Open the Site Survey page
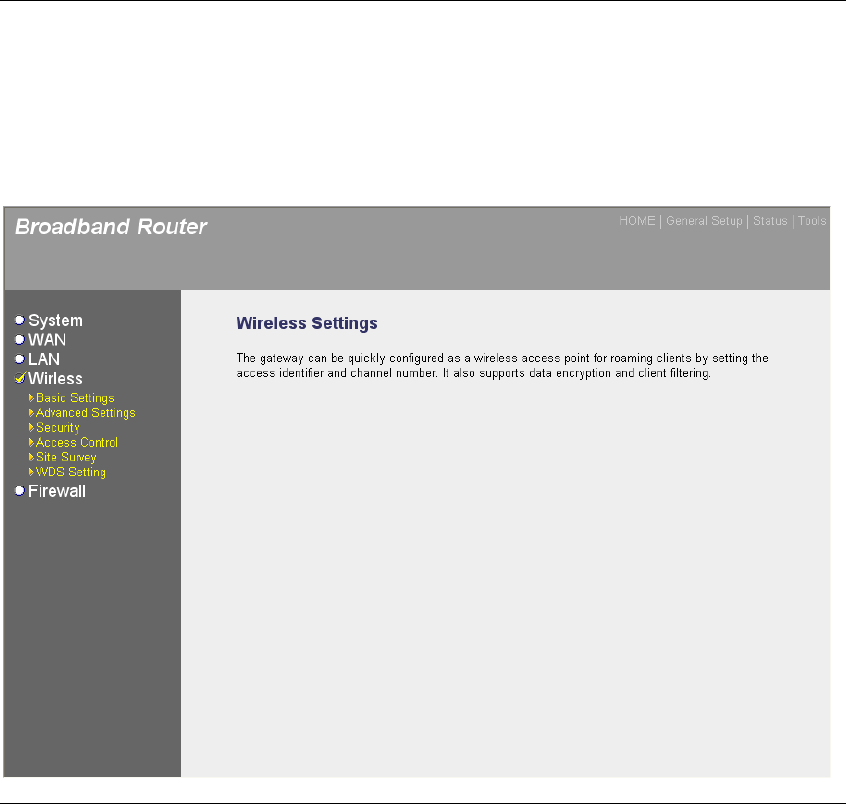 tap(66, 457)
